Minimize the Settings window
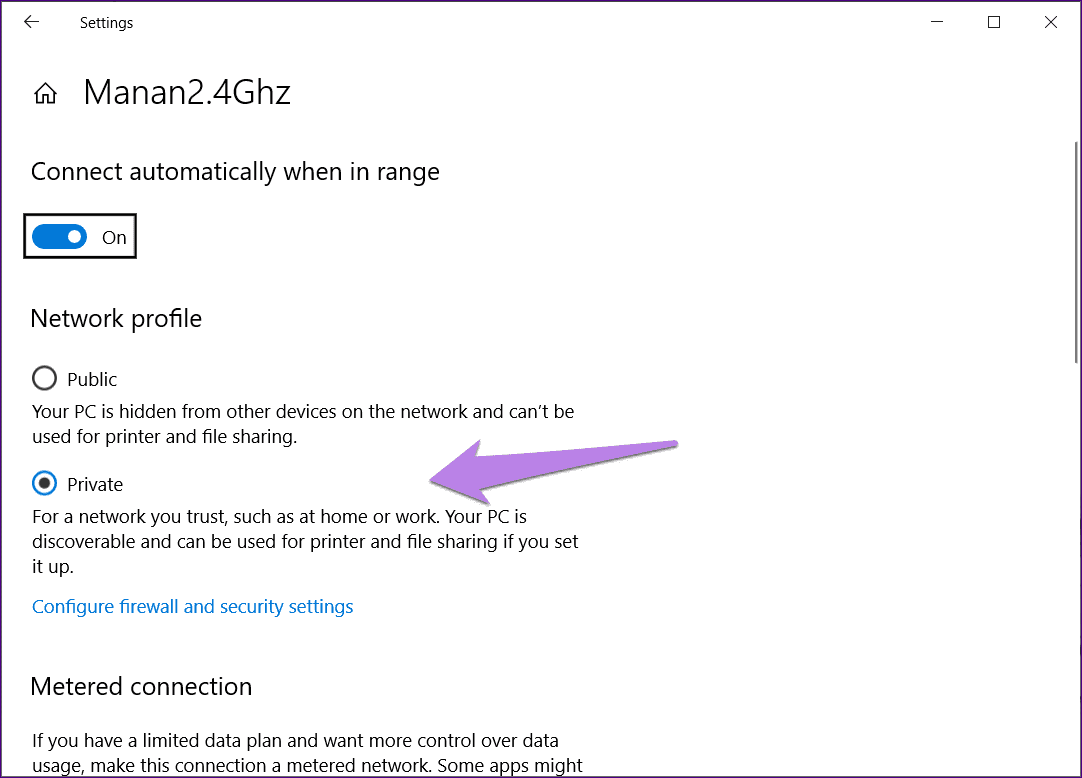The image size is (1082, 778). click(x=936, y=21)
